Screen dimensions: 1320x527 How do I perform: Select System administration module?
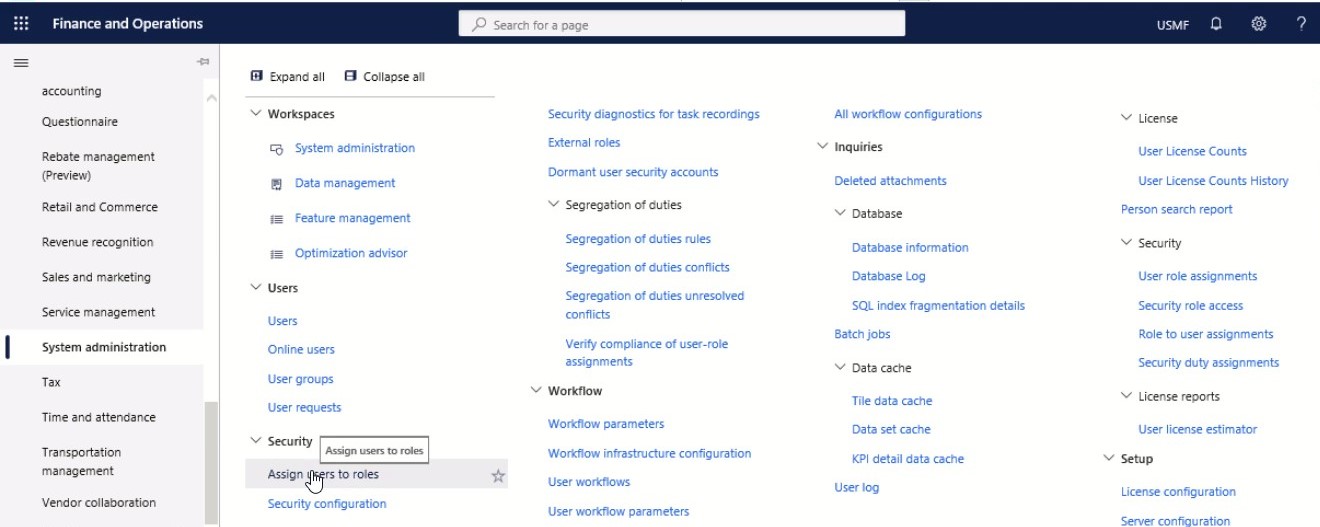pos(104,347)
